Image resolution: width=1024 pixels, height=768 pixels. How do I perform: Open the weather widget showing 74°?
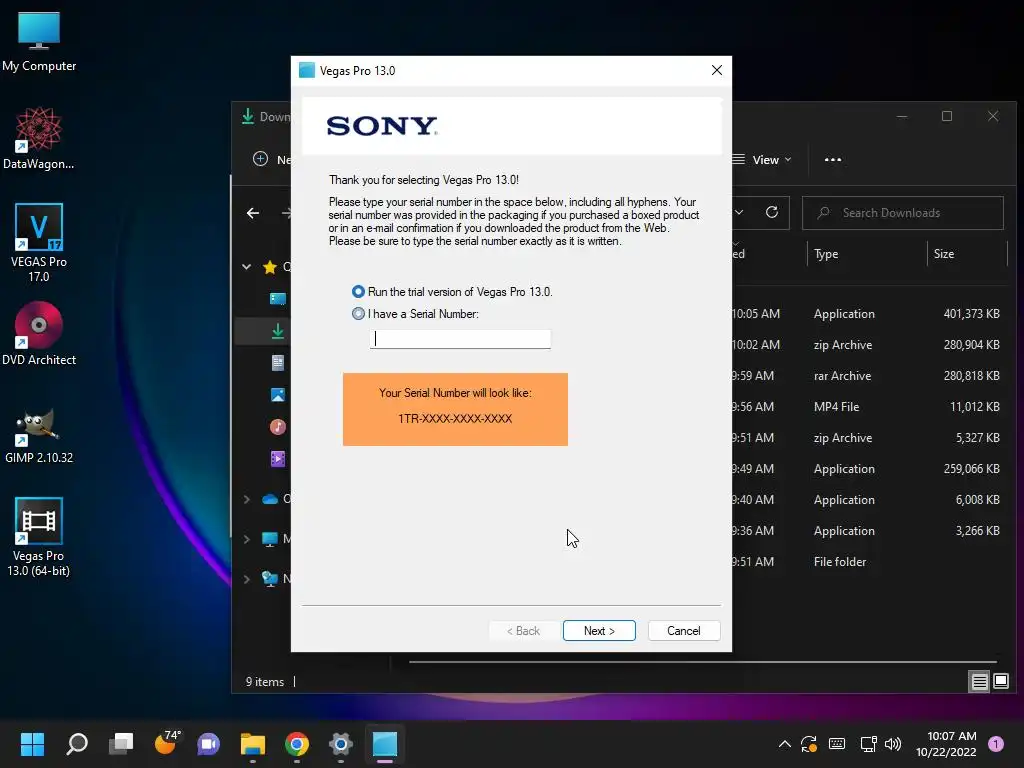point(166,743)
